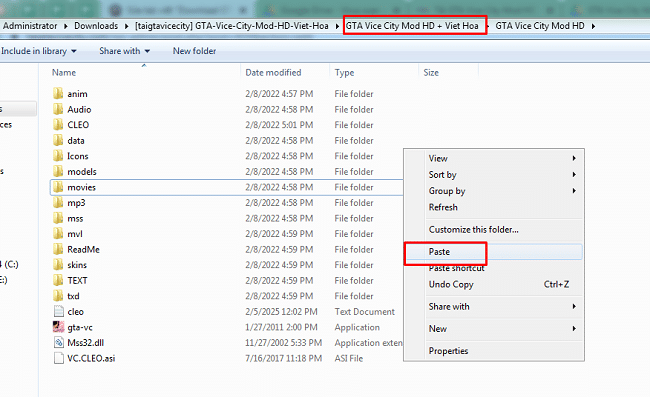Expand the New submenu in context menu

pyautogui.click(x=574, y=329)
